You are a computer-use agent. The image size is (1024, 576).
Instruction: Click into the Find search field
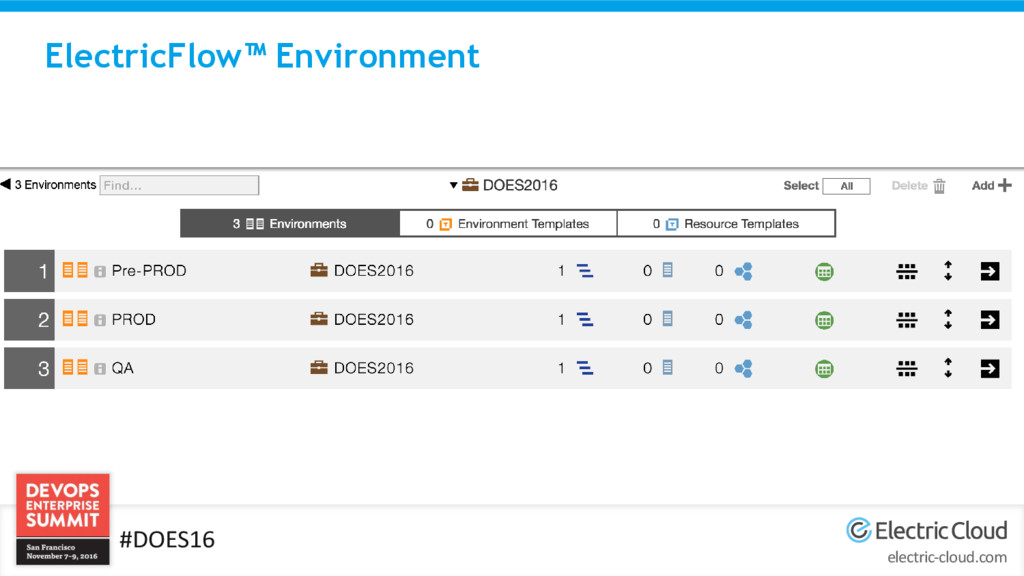(x=180, y=185)
